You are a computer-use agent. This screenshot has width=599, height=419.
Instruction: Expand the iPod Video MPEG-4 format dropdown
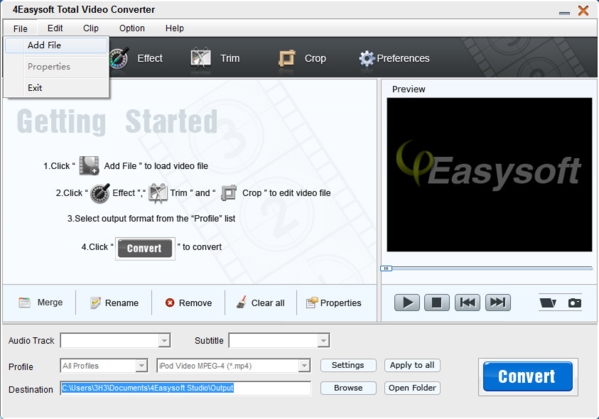tap(304, 366)
